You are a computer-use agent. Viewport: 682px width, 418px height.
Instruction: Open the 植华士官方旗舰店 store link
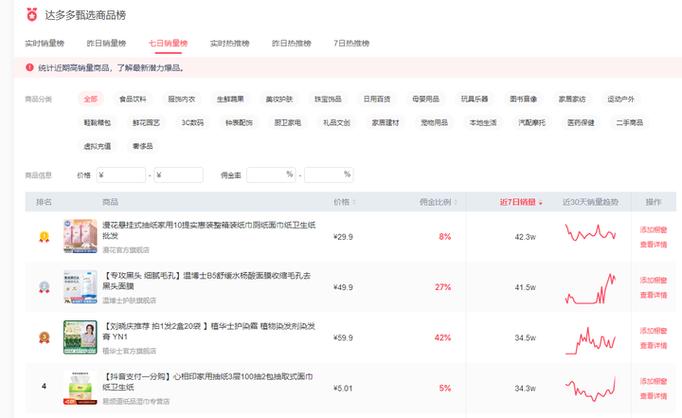click(129, 351)
